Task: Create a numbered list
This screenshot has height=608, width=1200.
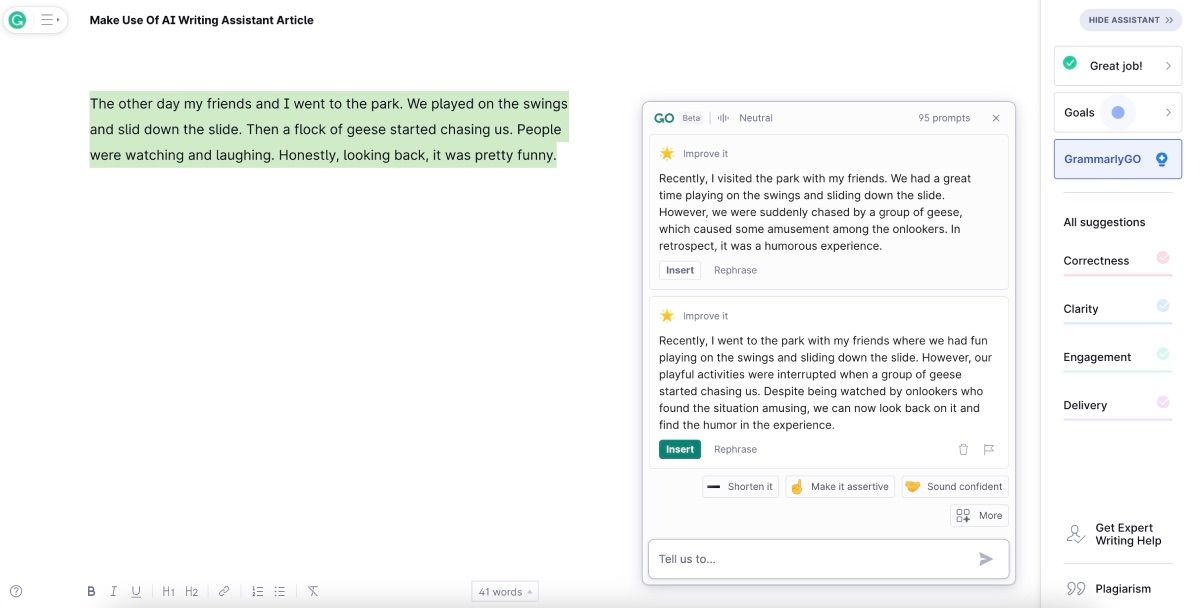Action: pos(257,591)
